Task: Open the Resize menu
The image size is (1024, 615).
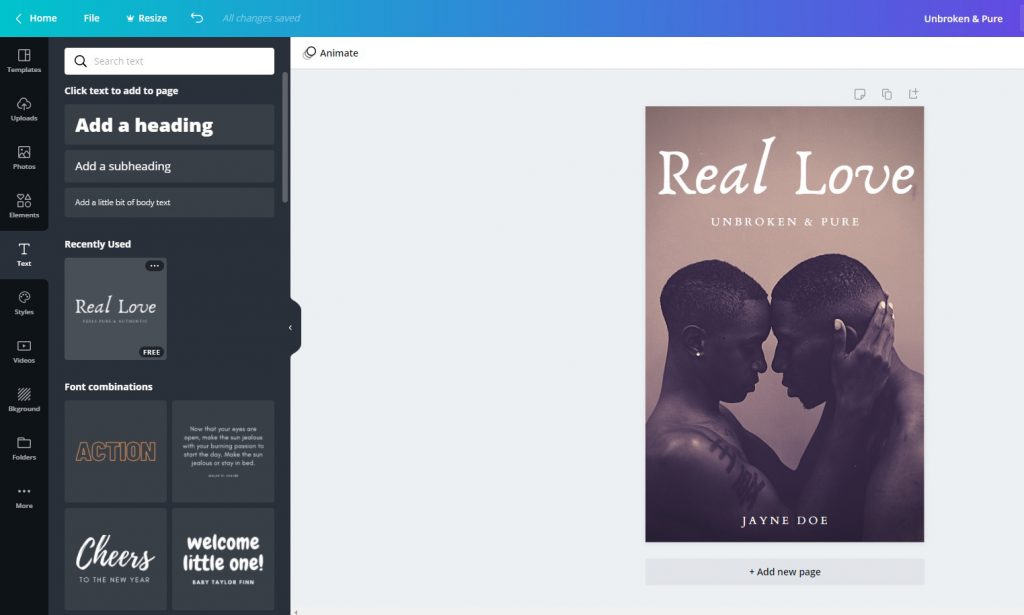Action: pyautogui.click(x=146, y=18)
